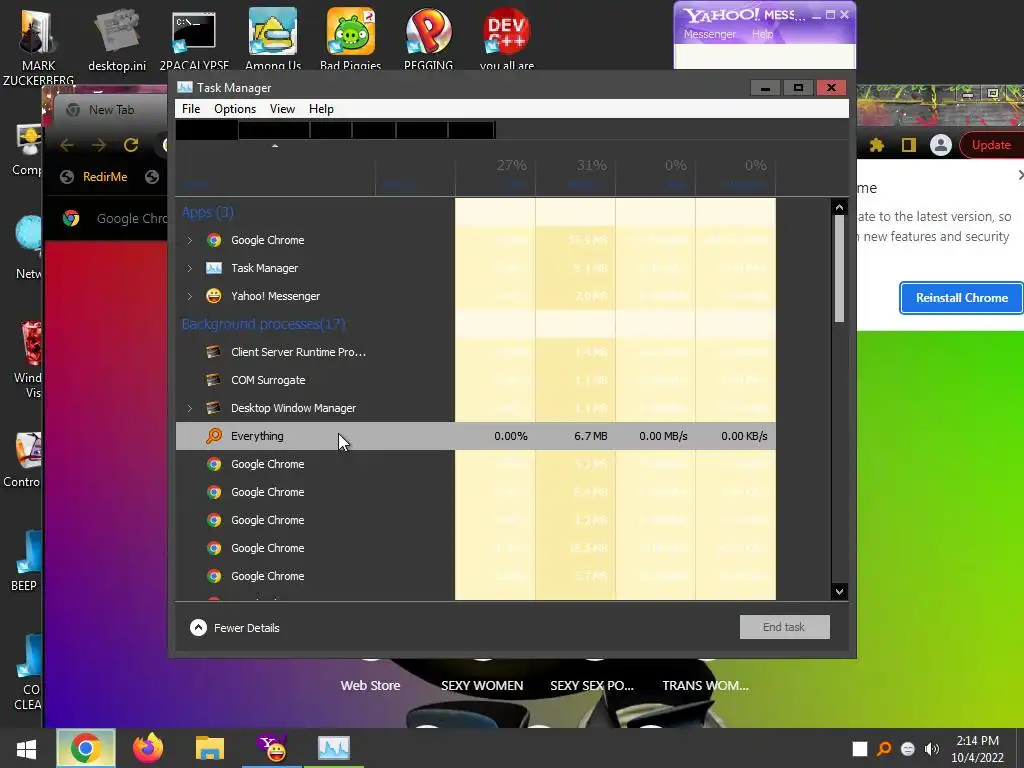This screenshot has width=1024, height=768.
Task: Click 0.00 MB/s disk value for Everything
Action: tap(663, 436)
